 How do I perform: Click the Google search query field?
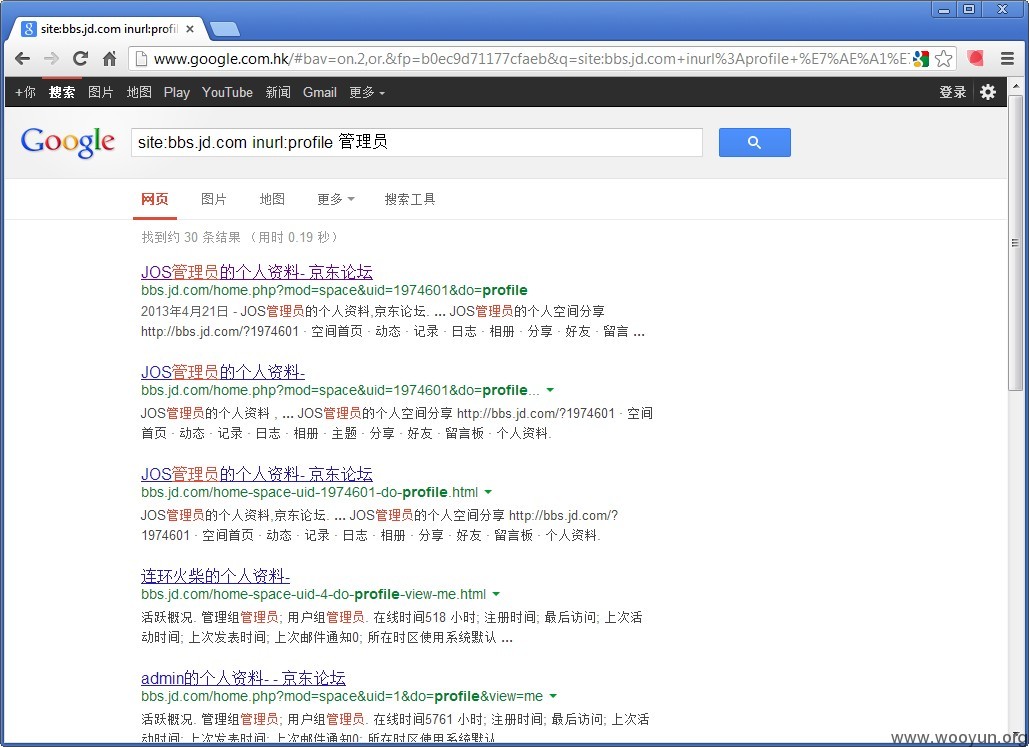point(417,142)
